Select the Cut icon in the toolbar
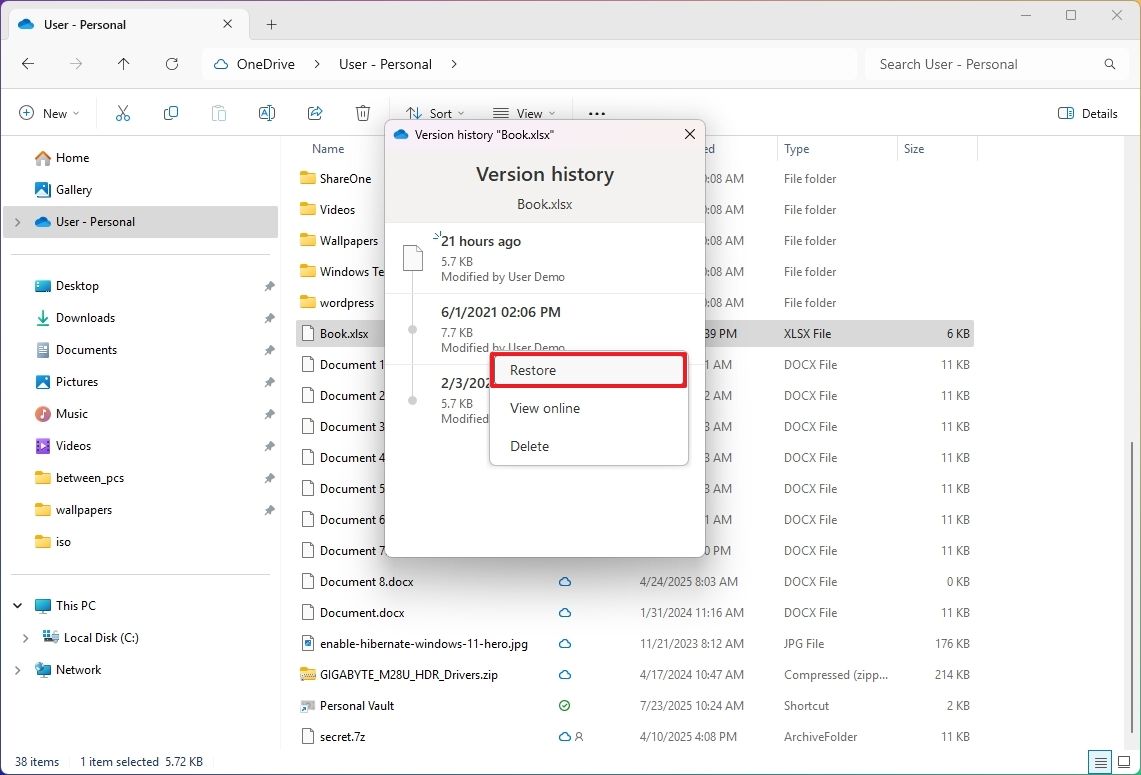This screenshot has height=775, width=1141. coord(122,113)
